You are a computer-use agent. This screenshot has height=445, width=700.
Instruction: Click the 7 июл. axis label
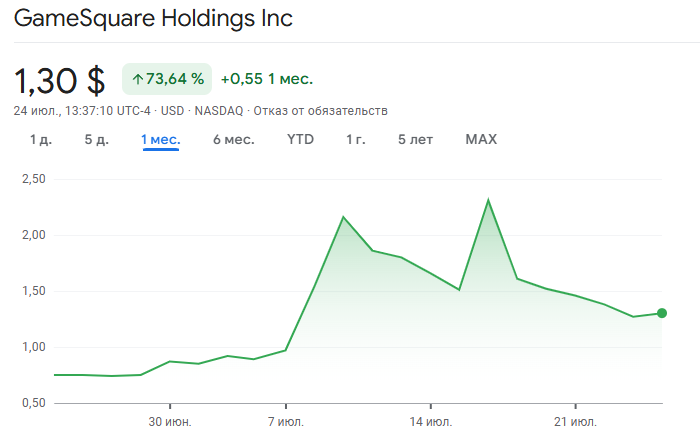pyautogui.click(x=286, y=422)
